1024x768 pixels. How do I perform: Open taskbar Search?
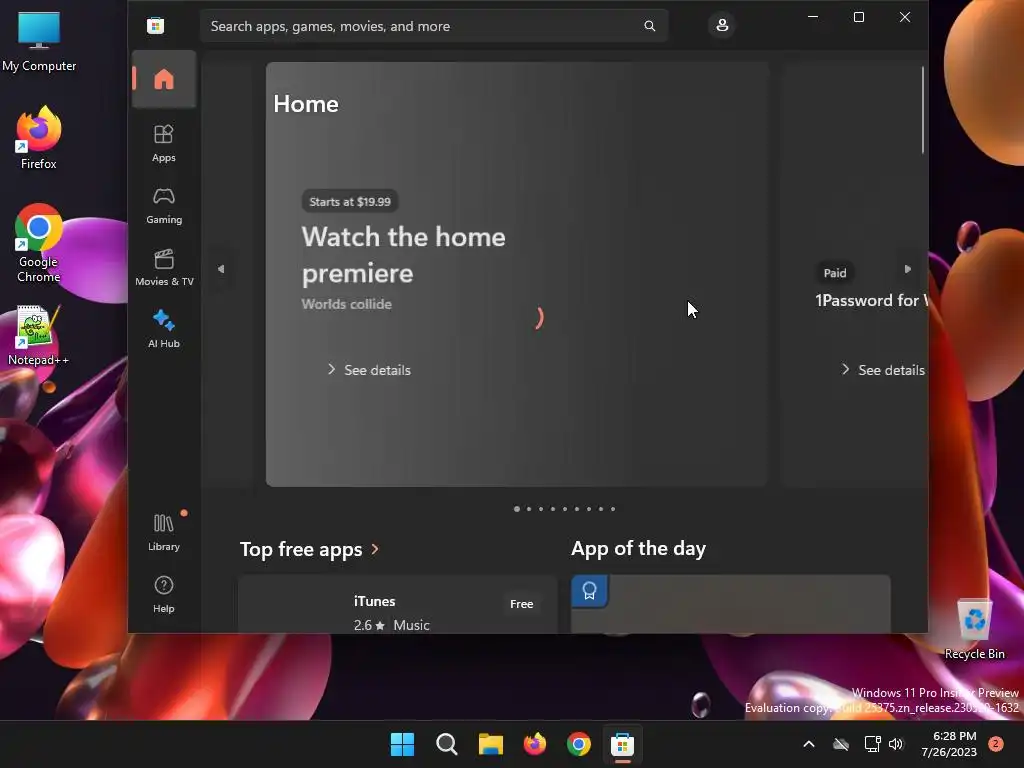[447, 744]
